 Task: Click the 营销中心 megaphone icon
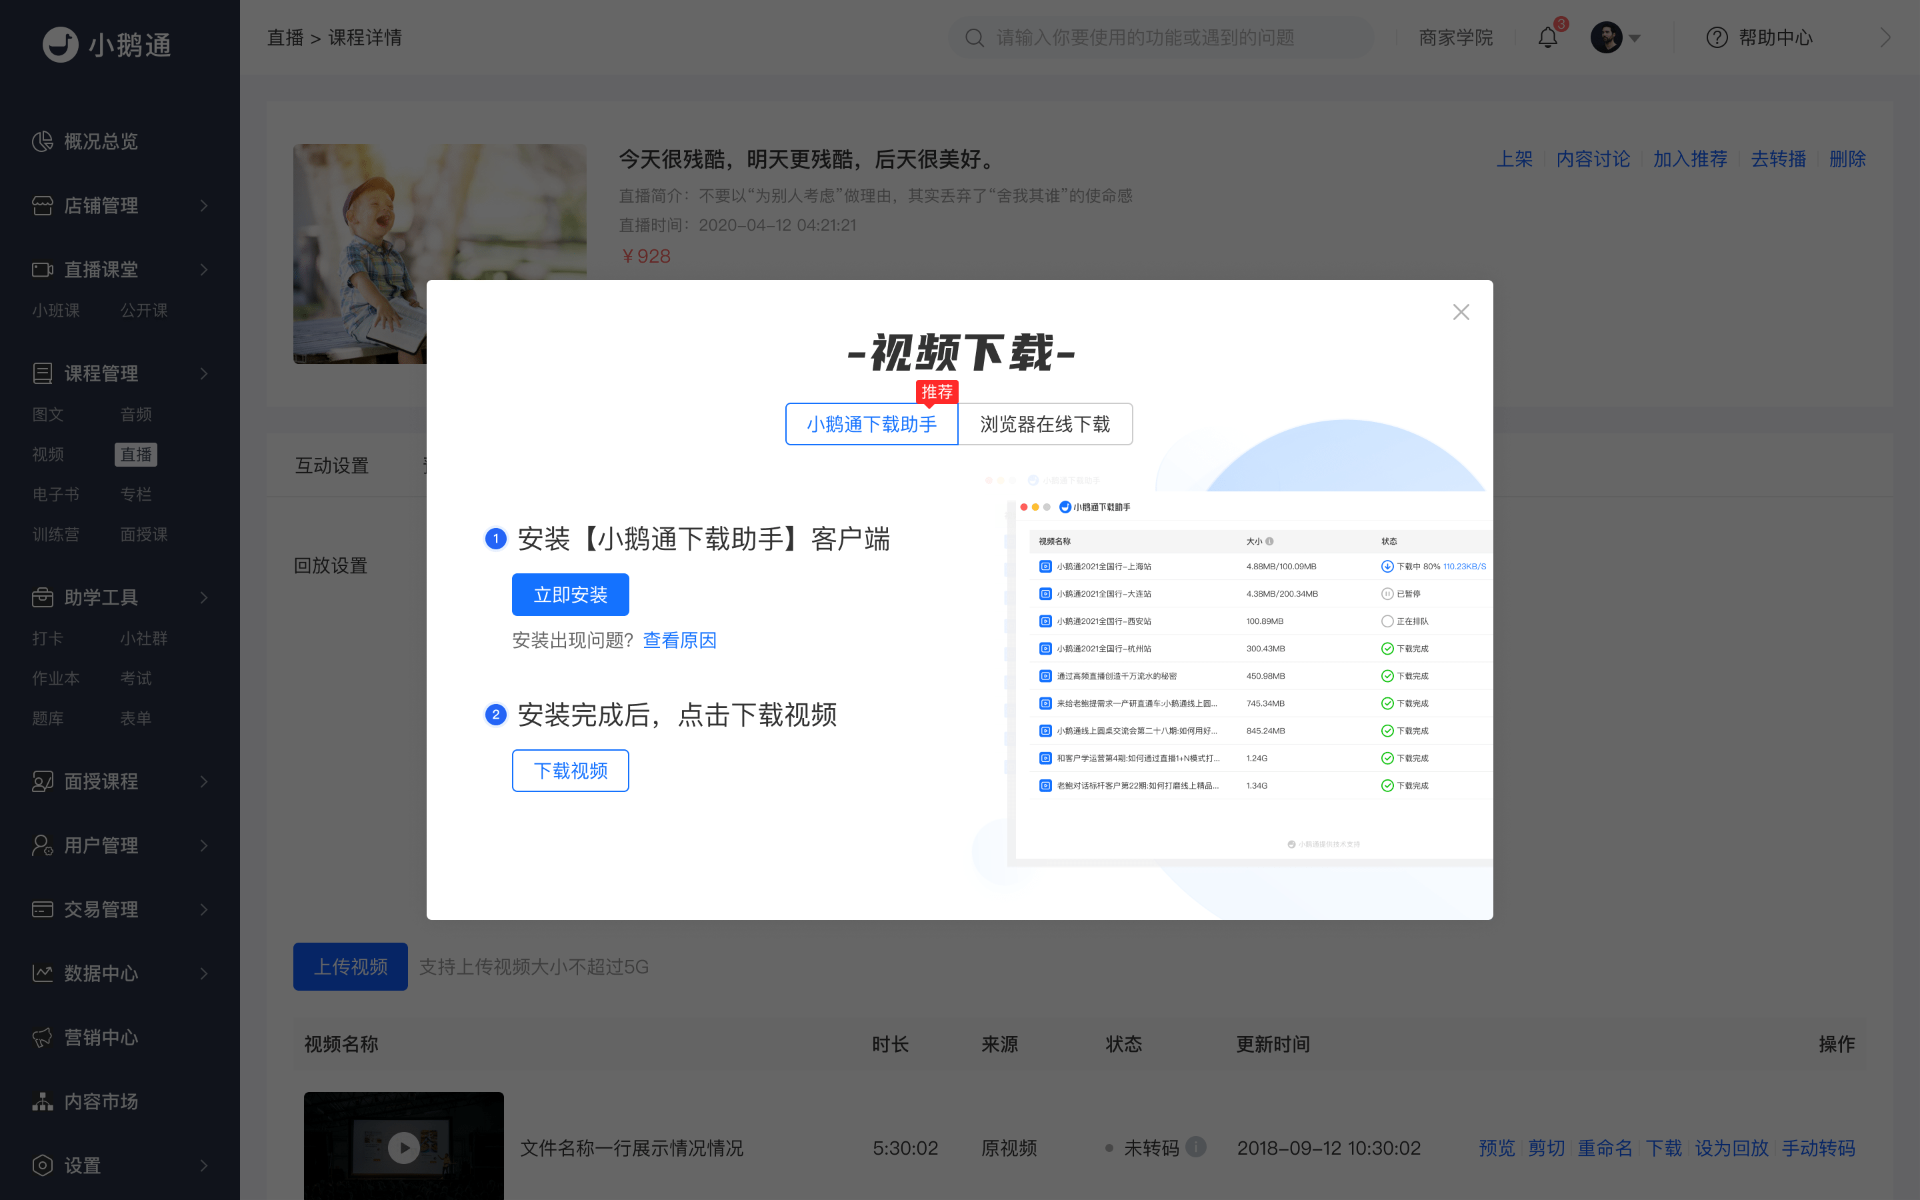point(42,1037)
